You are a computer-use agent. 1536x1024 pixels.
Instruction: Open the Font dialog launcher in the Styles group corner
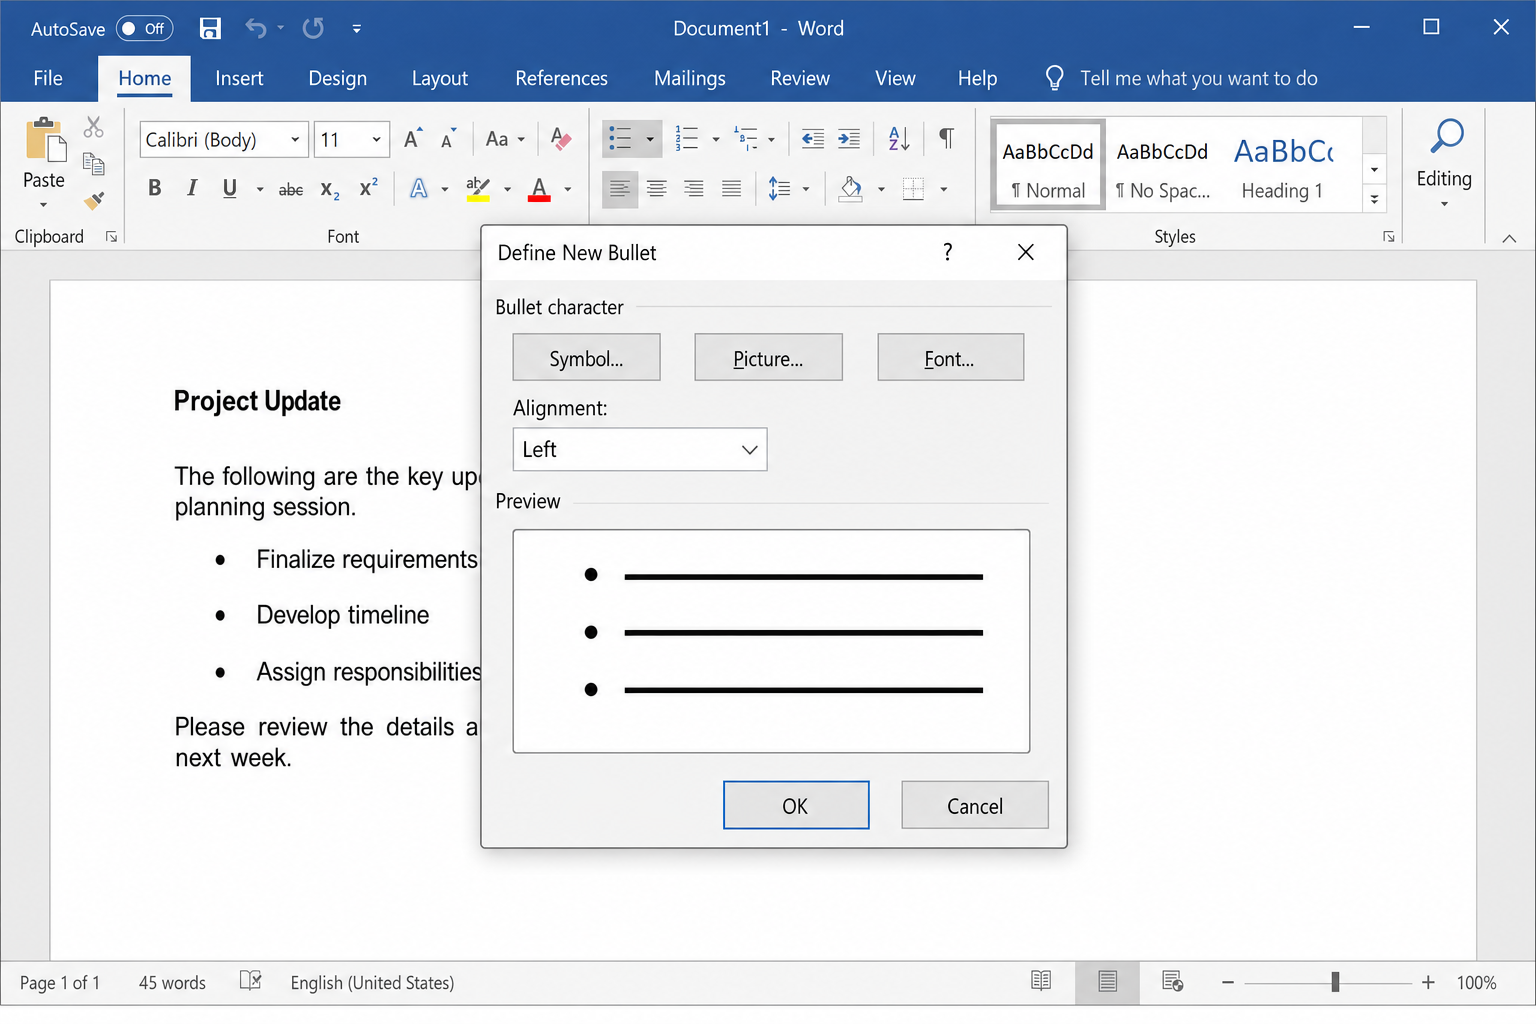(1389, 237)
